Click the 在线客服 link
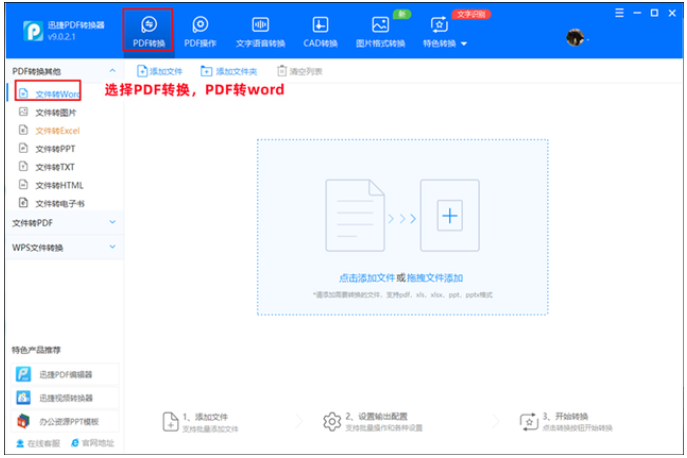687x458 pixels. pos(38,444)
